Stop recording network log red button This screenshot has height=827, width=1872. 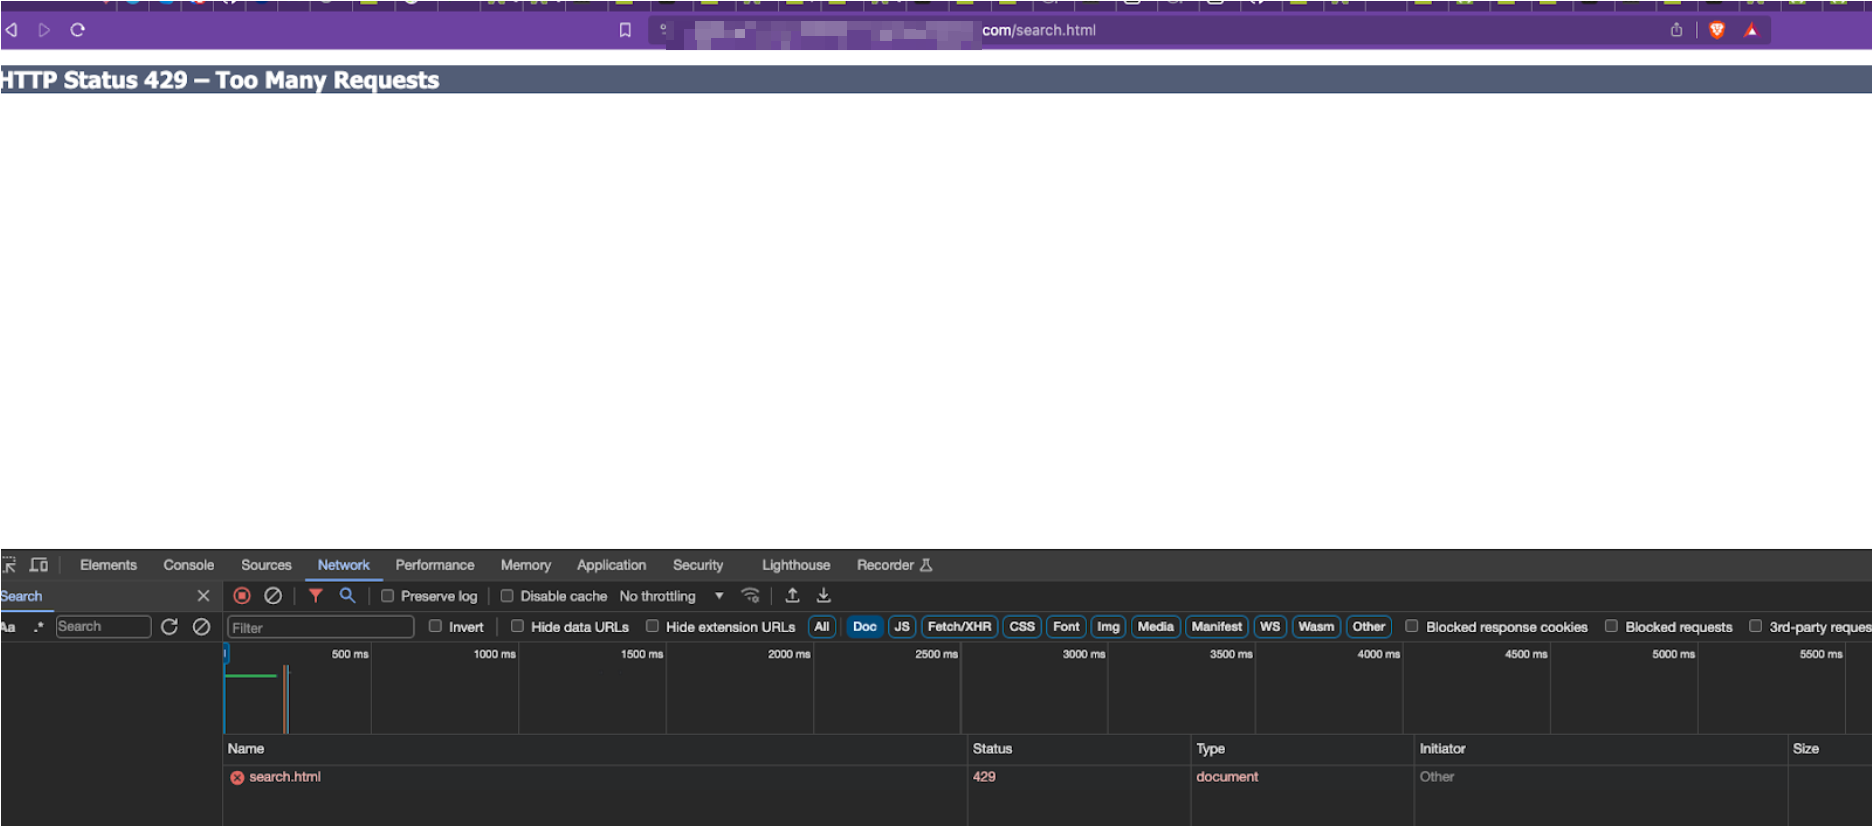pos(242,596)
